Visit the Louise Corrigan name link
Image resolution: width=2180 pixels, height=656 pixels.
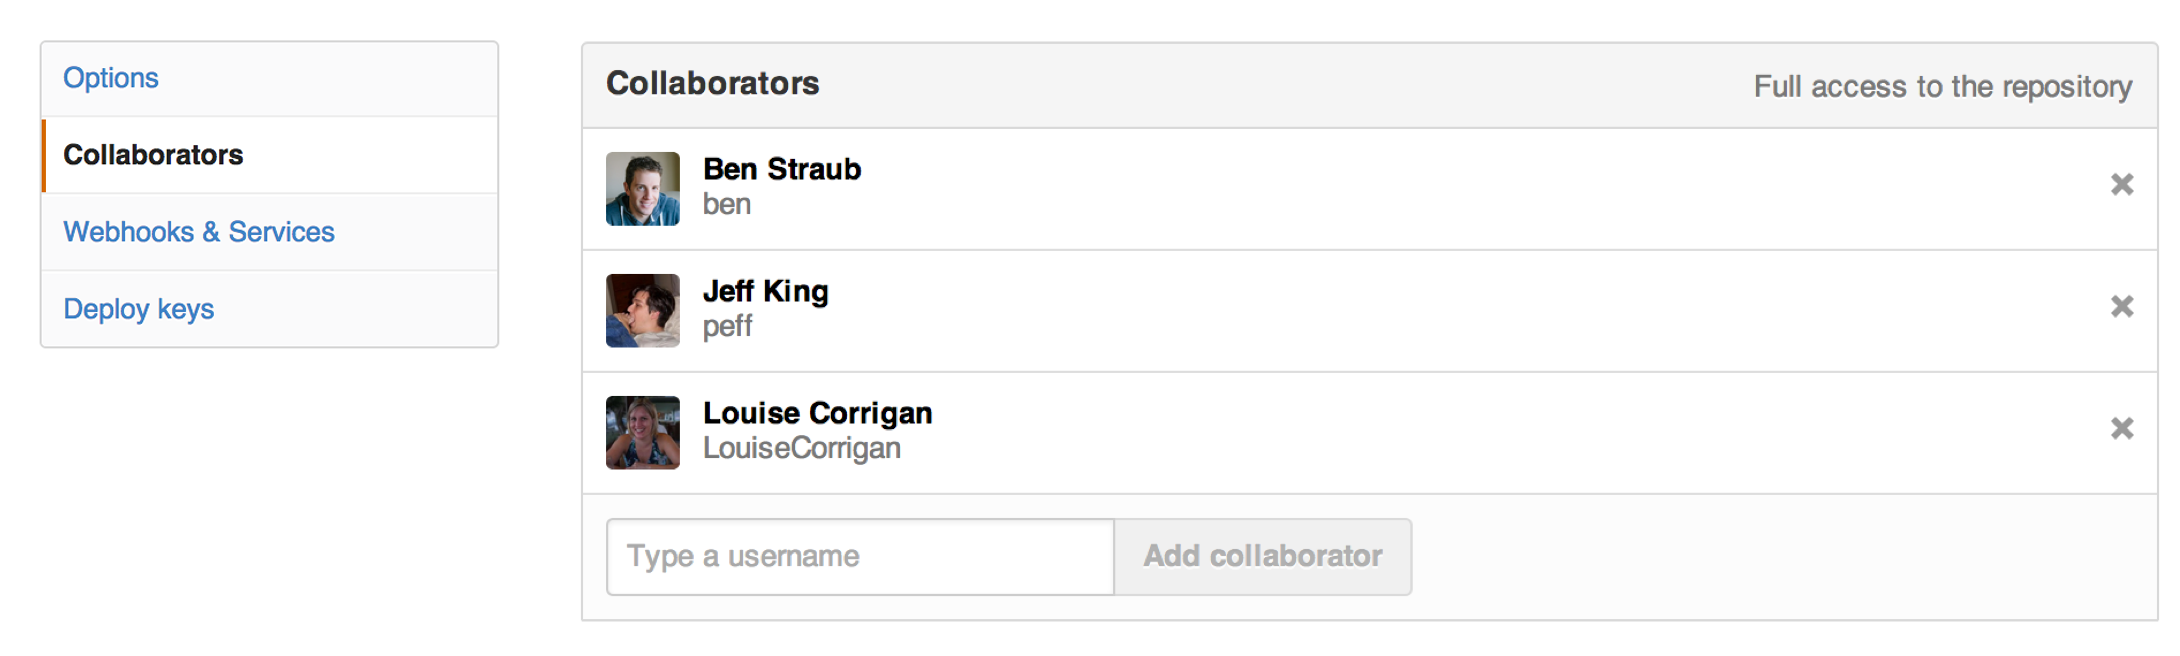point(817,413)
